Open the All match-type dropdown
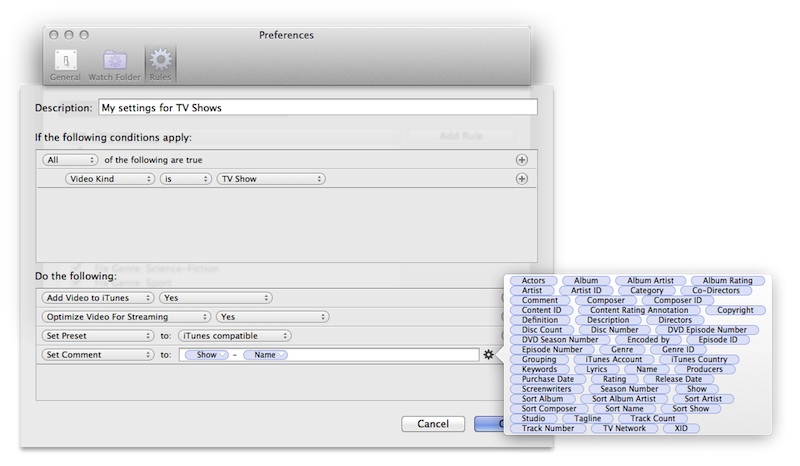Screen dimensions: 800x466 (x=70, y=160)
